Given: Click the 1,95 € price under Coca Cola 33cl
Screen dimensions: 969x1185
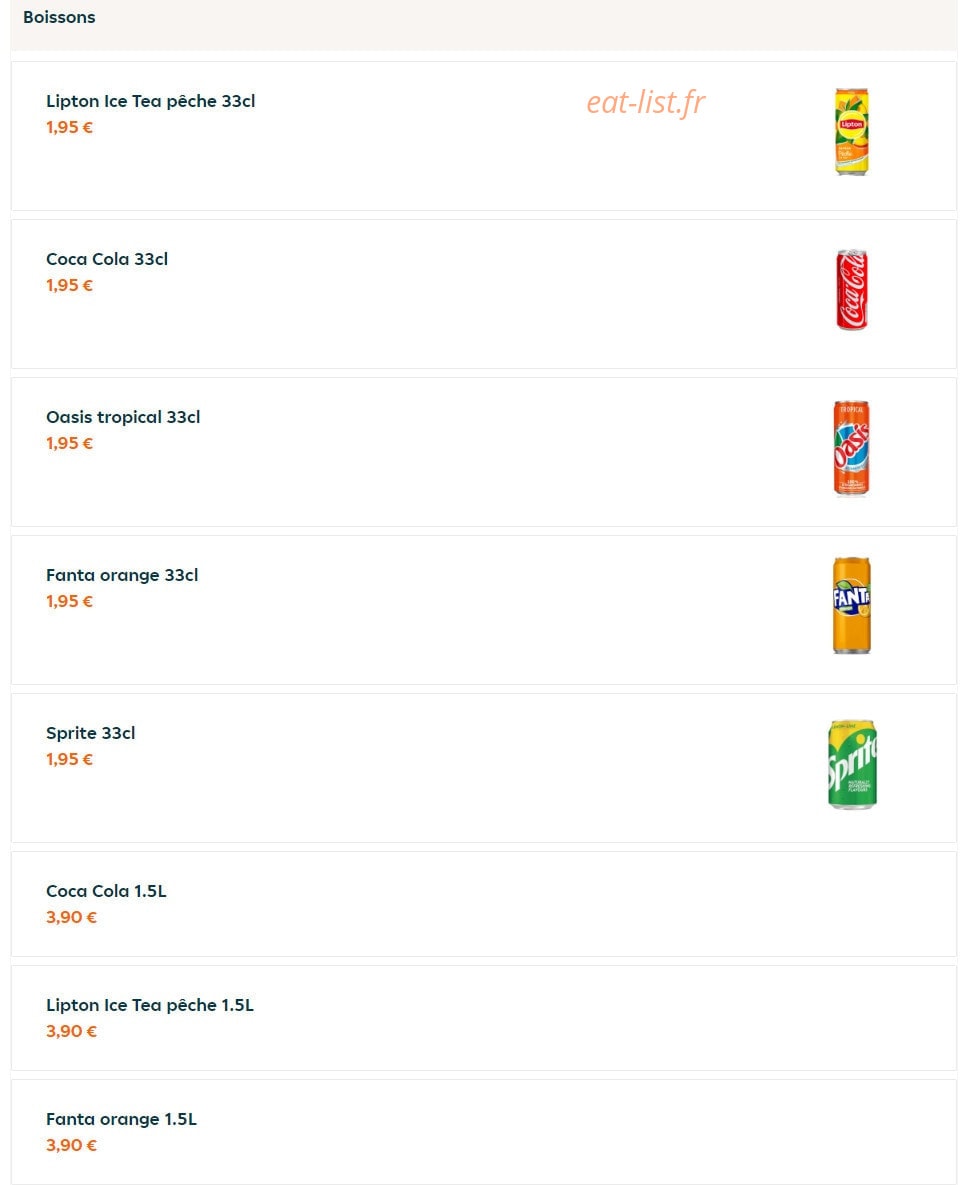Looking at the screenshot, I should (x=70, y=285).
